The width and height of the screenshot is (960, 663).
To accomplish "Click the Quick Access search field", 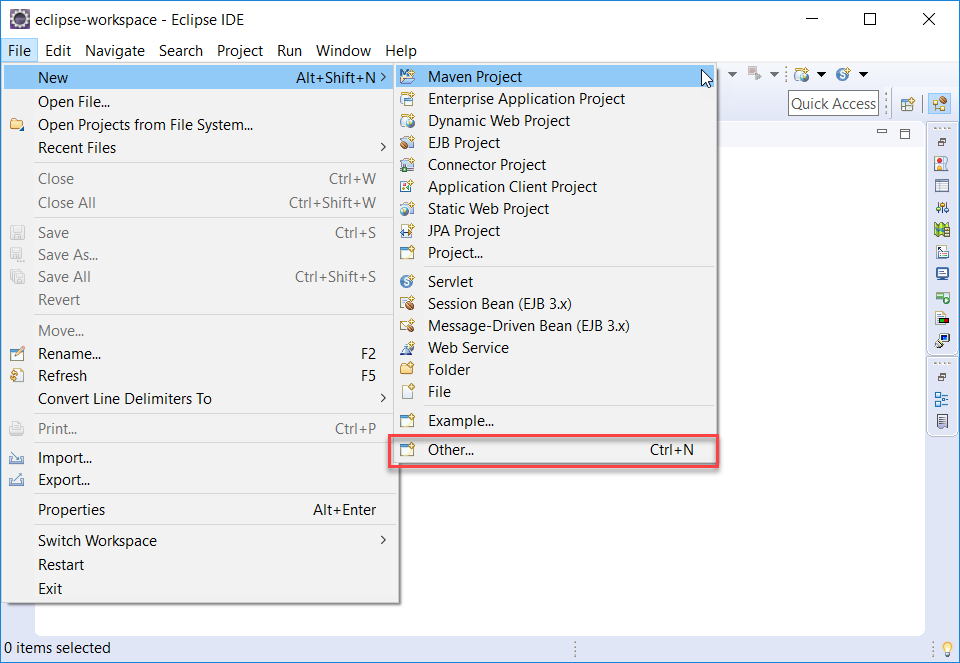I will [833, 103].
